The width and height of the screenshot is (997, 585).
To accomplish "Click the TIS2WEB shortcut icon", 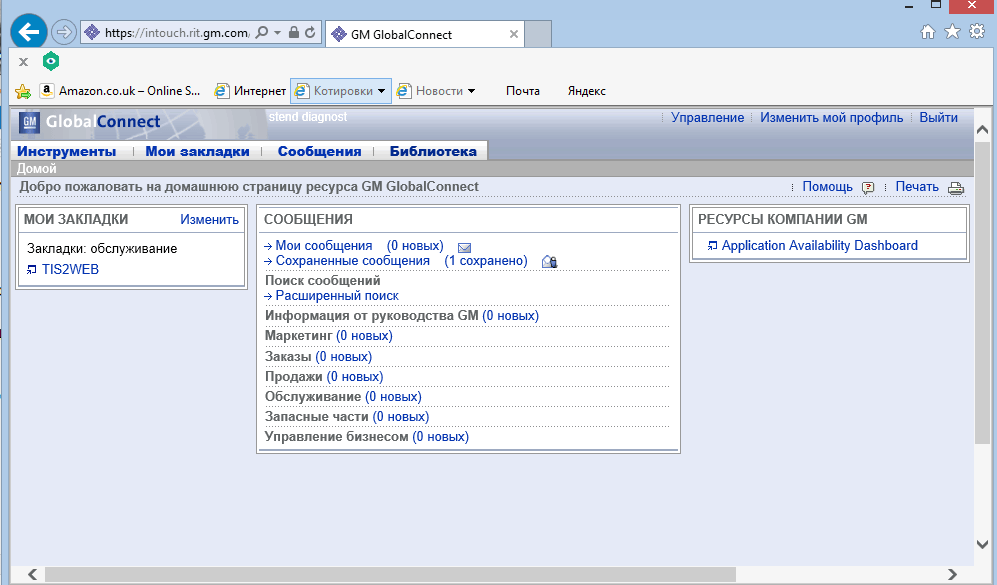I will coord(32,270).
